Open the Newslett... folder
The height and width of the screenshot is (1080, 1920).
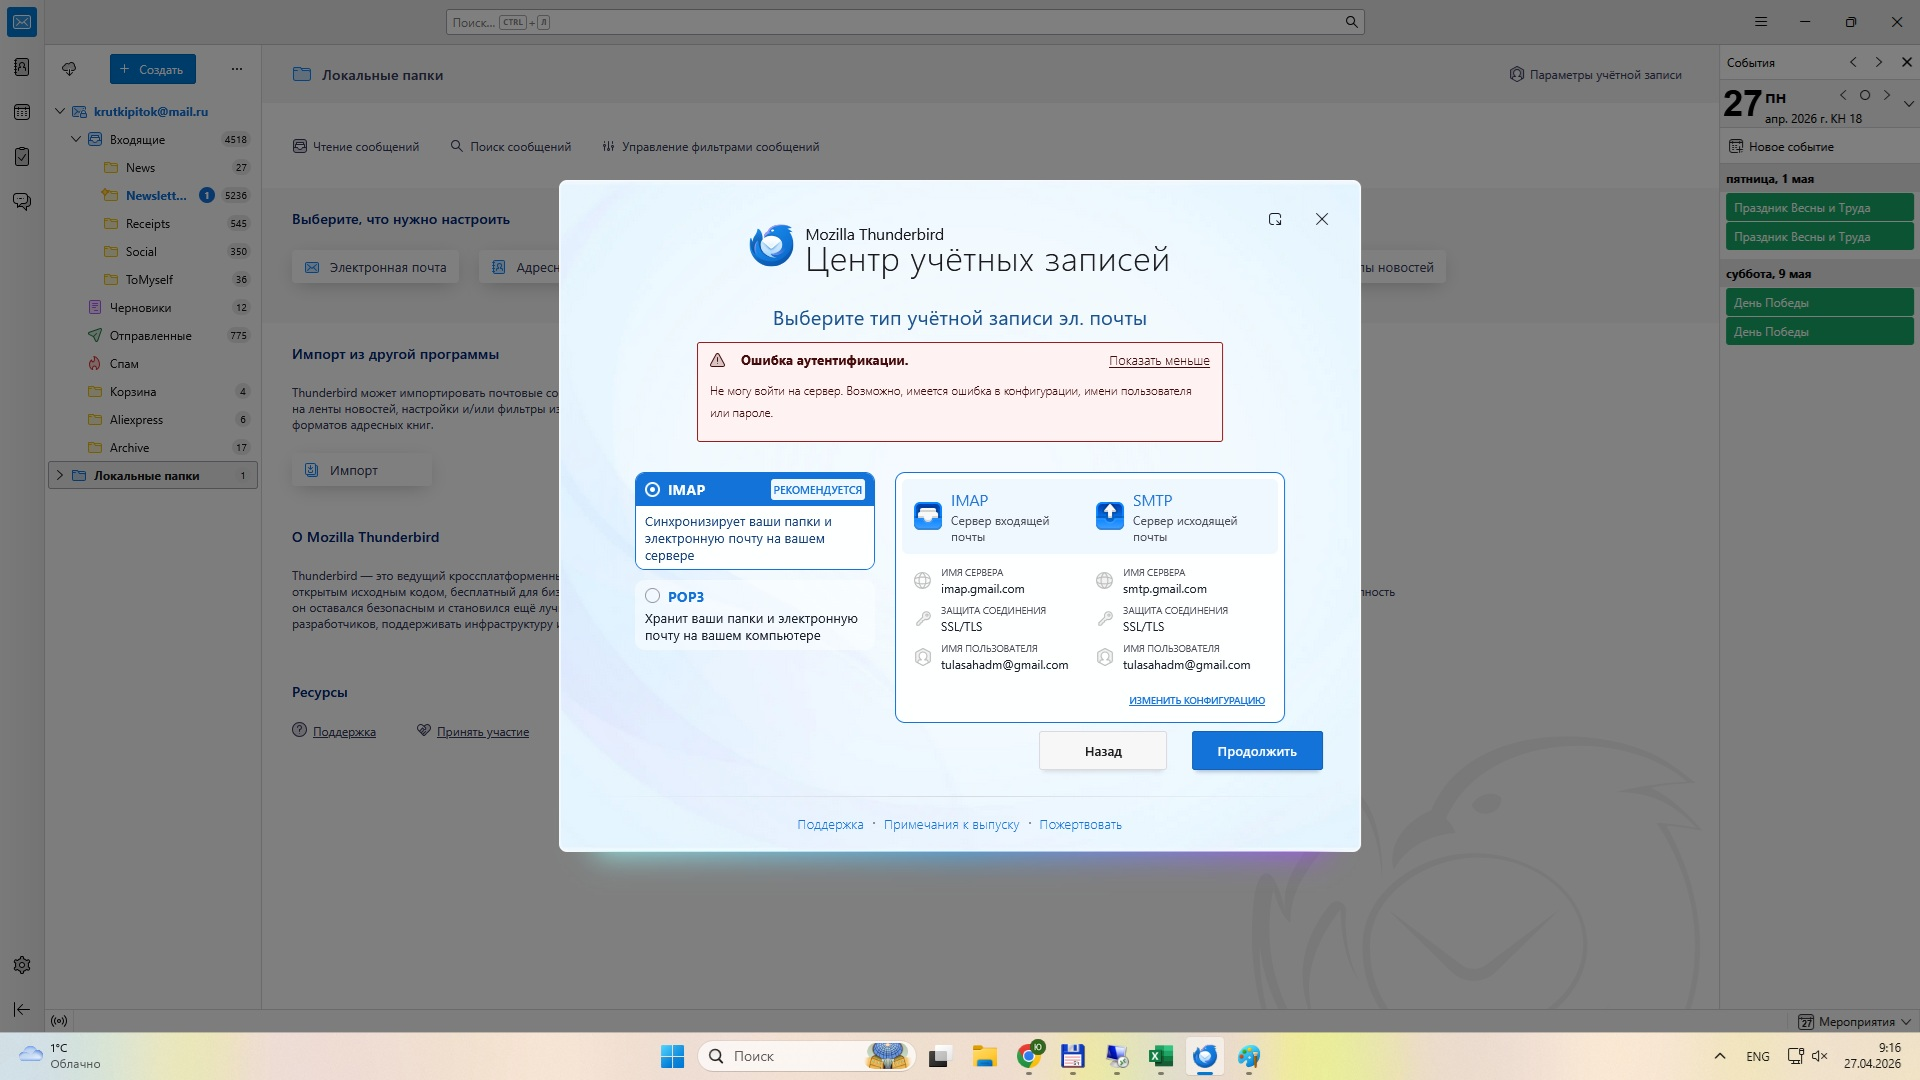156,196
